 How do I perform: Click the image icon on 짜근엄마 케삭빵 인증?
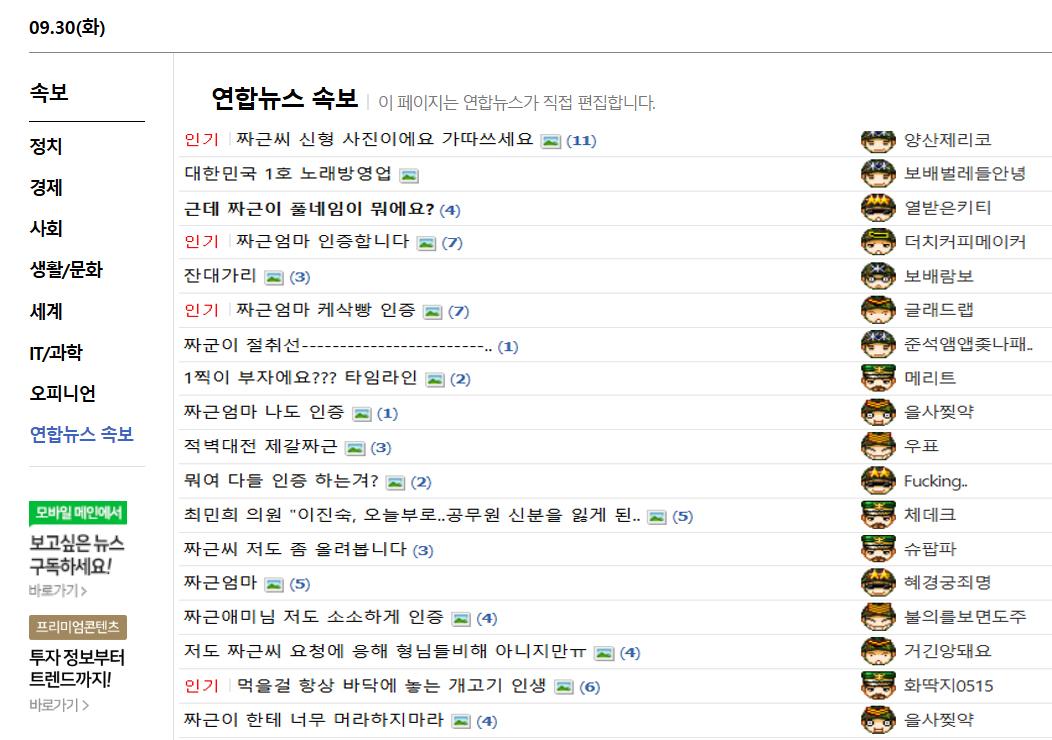[x=430, y=310]
